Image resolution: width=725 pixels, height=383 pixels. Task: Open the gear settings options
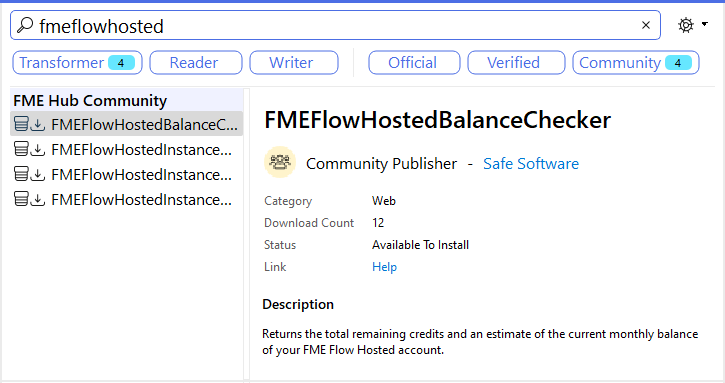point(686,25)
